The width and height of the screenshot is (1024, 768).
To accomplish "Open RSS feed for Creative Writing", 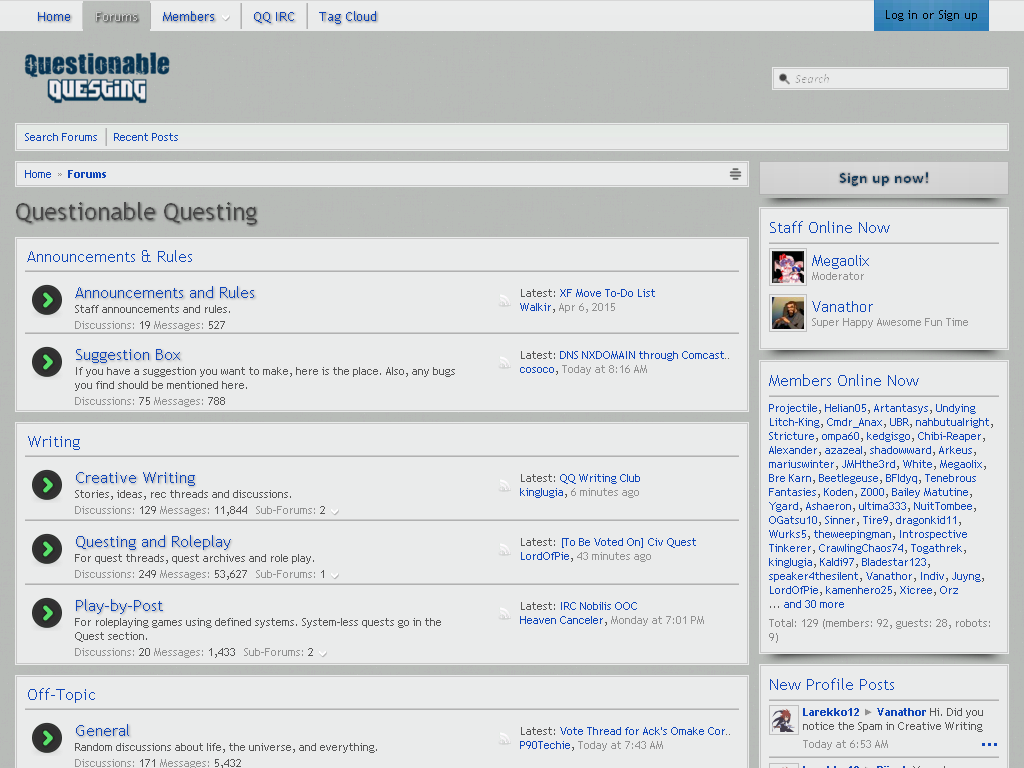I will point(504,485).
